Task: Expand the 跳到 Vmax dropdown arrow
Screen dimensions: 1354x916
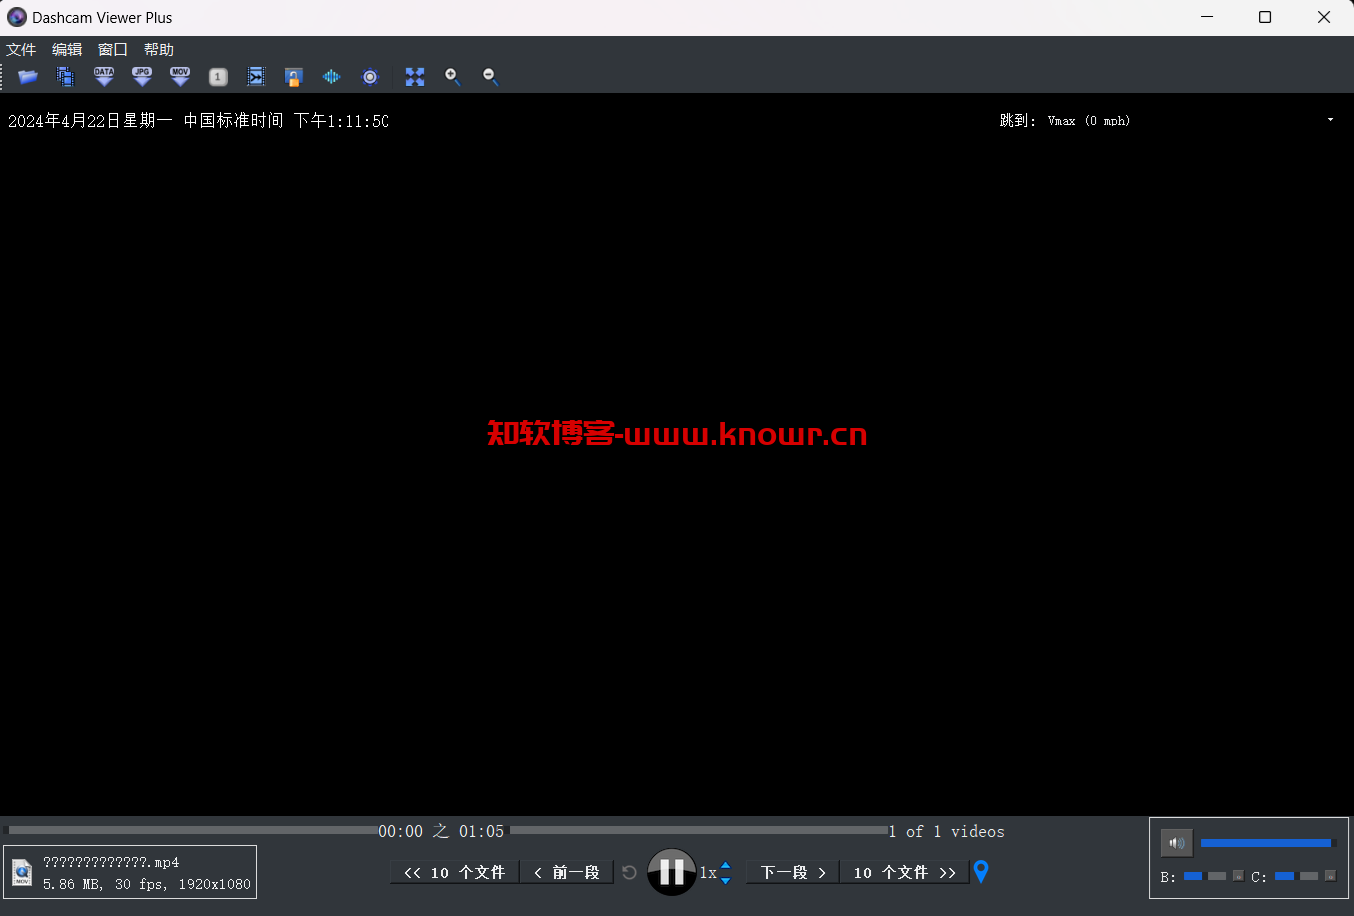Action: pyautogui.click(x=1330, y=120)
